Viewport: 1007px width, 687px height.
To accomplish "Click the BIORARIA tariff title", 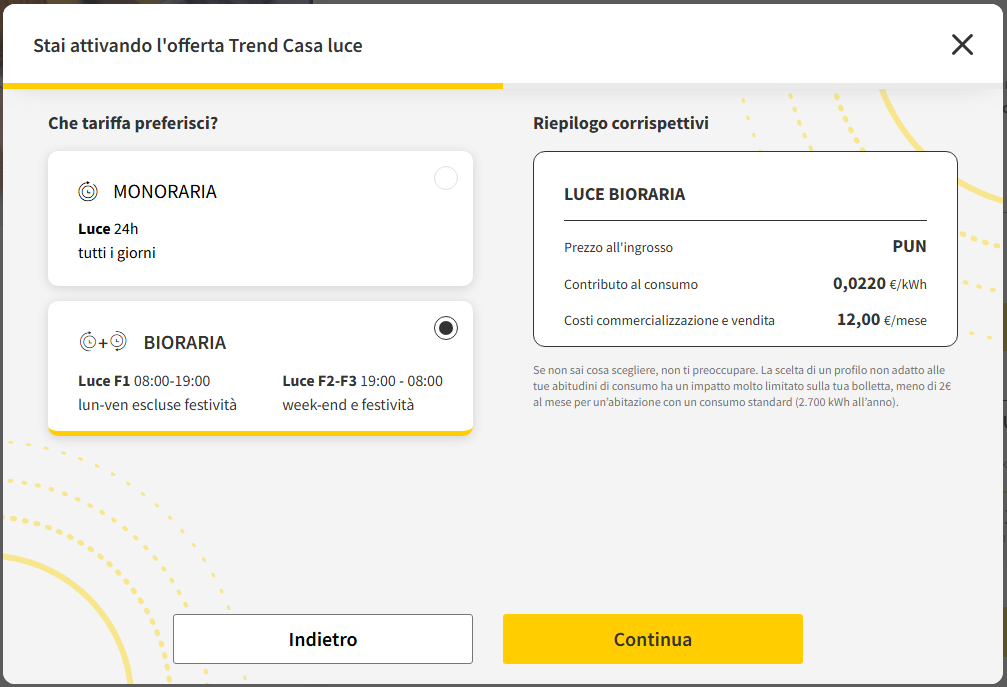I will 184,342.
